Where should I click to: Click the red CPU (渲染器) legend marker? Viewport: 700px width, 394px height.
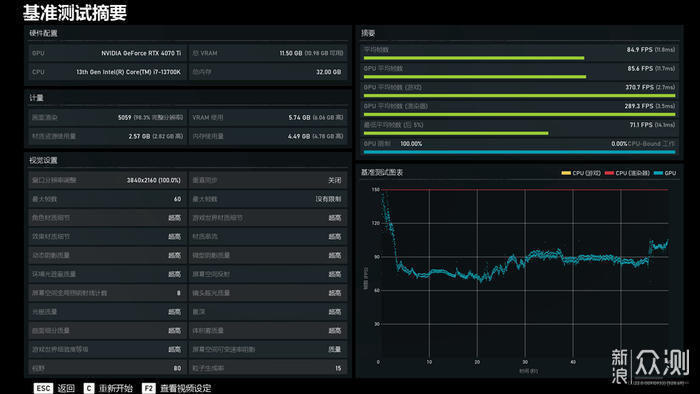click(609, 173)
